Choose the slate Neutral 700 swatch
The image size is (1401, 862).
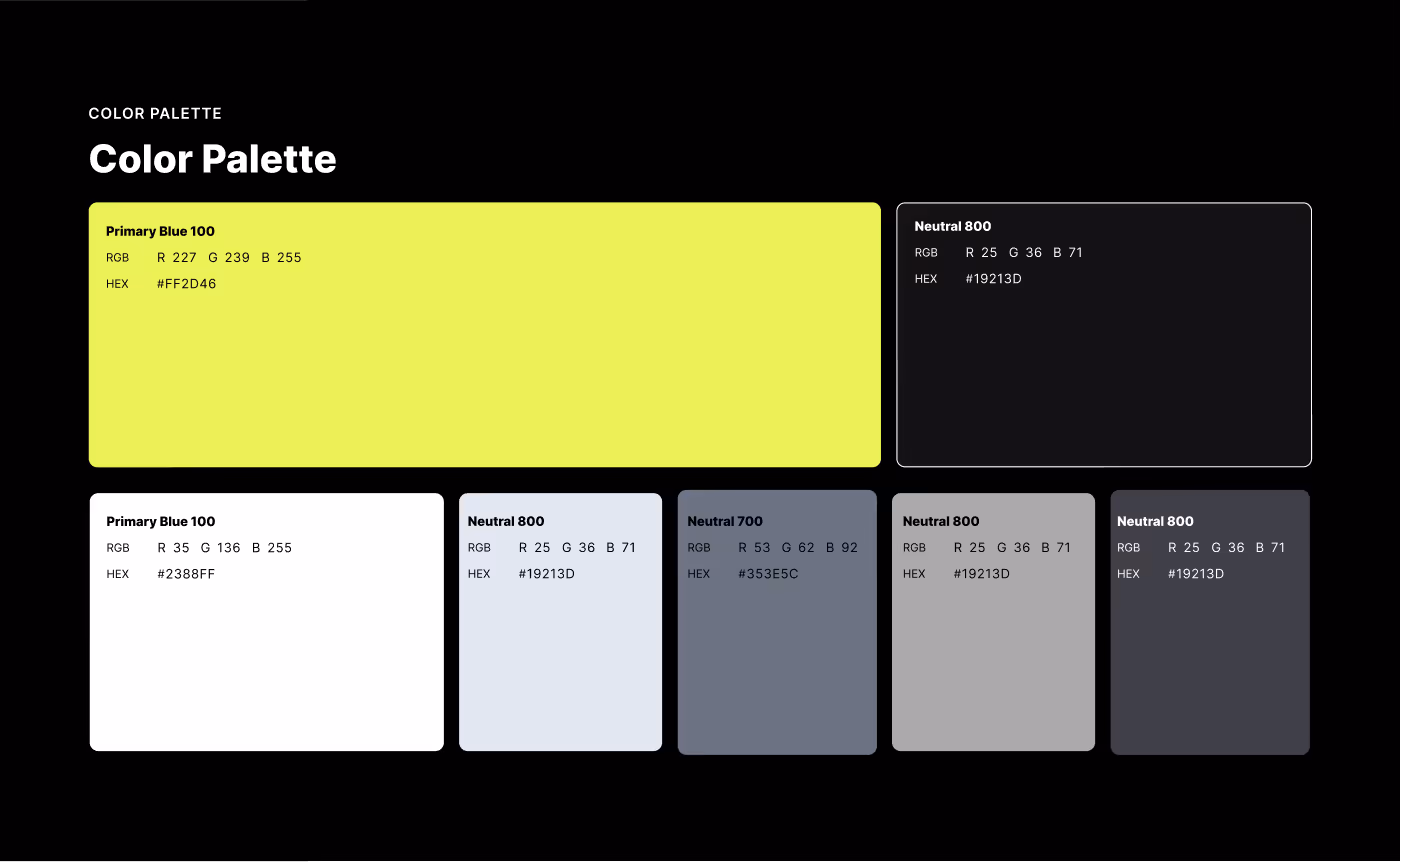pos(777,660)
